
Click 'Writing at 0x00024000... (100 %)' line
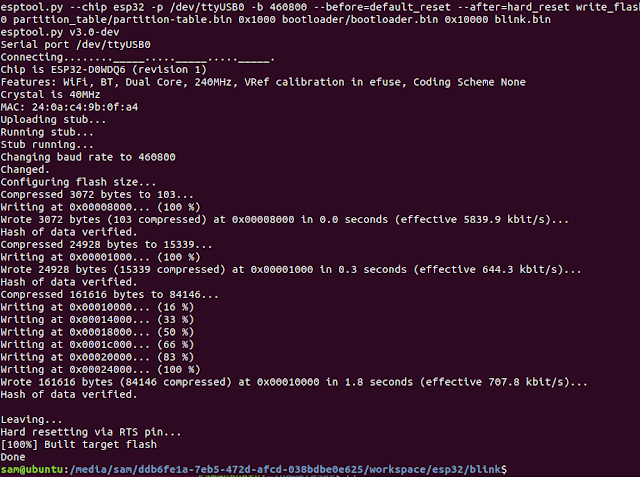tap(100, 370)
